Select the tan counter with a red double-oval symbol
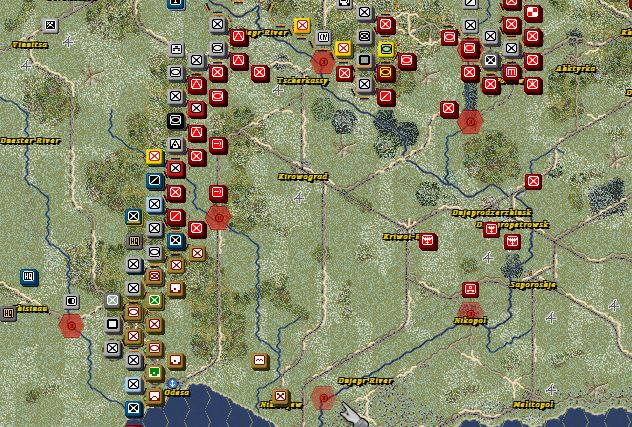 [155, 276]
